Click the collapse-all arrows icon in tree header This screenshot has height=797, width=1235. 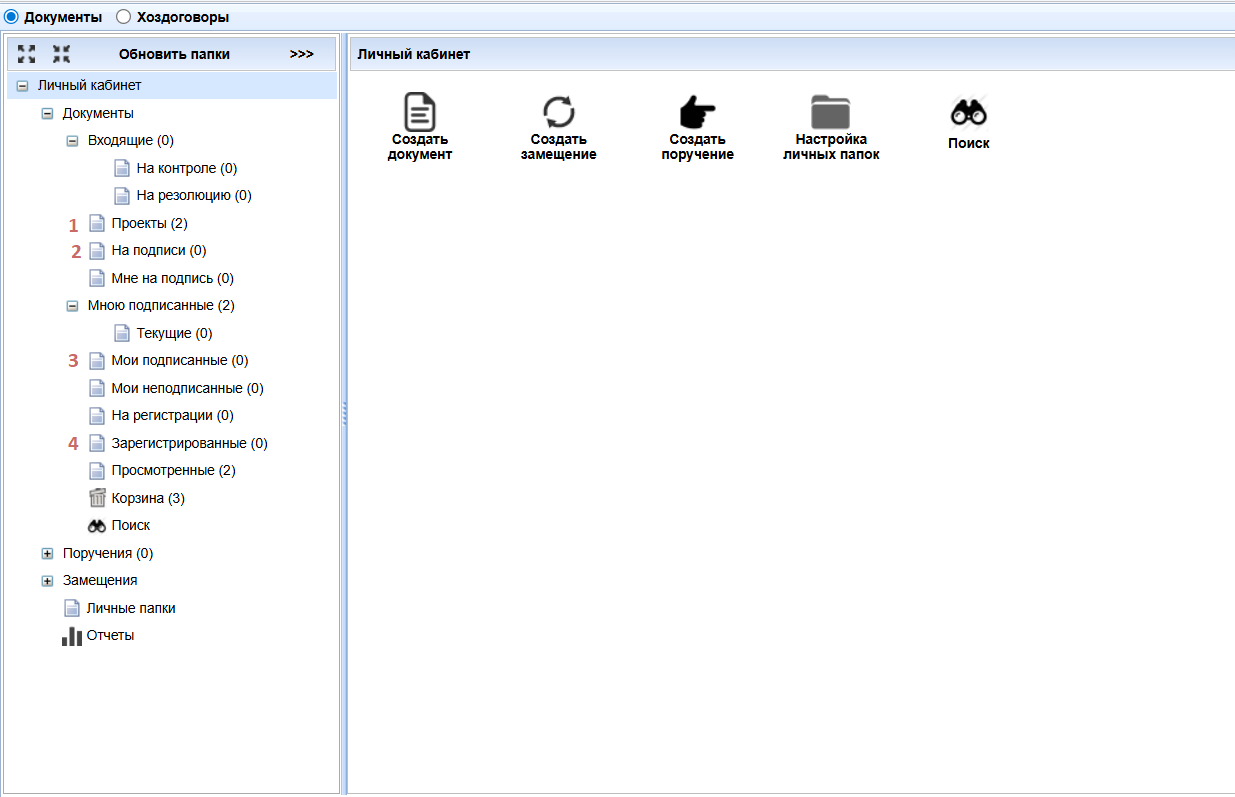pyautogui.click(x=61, y=54)
